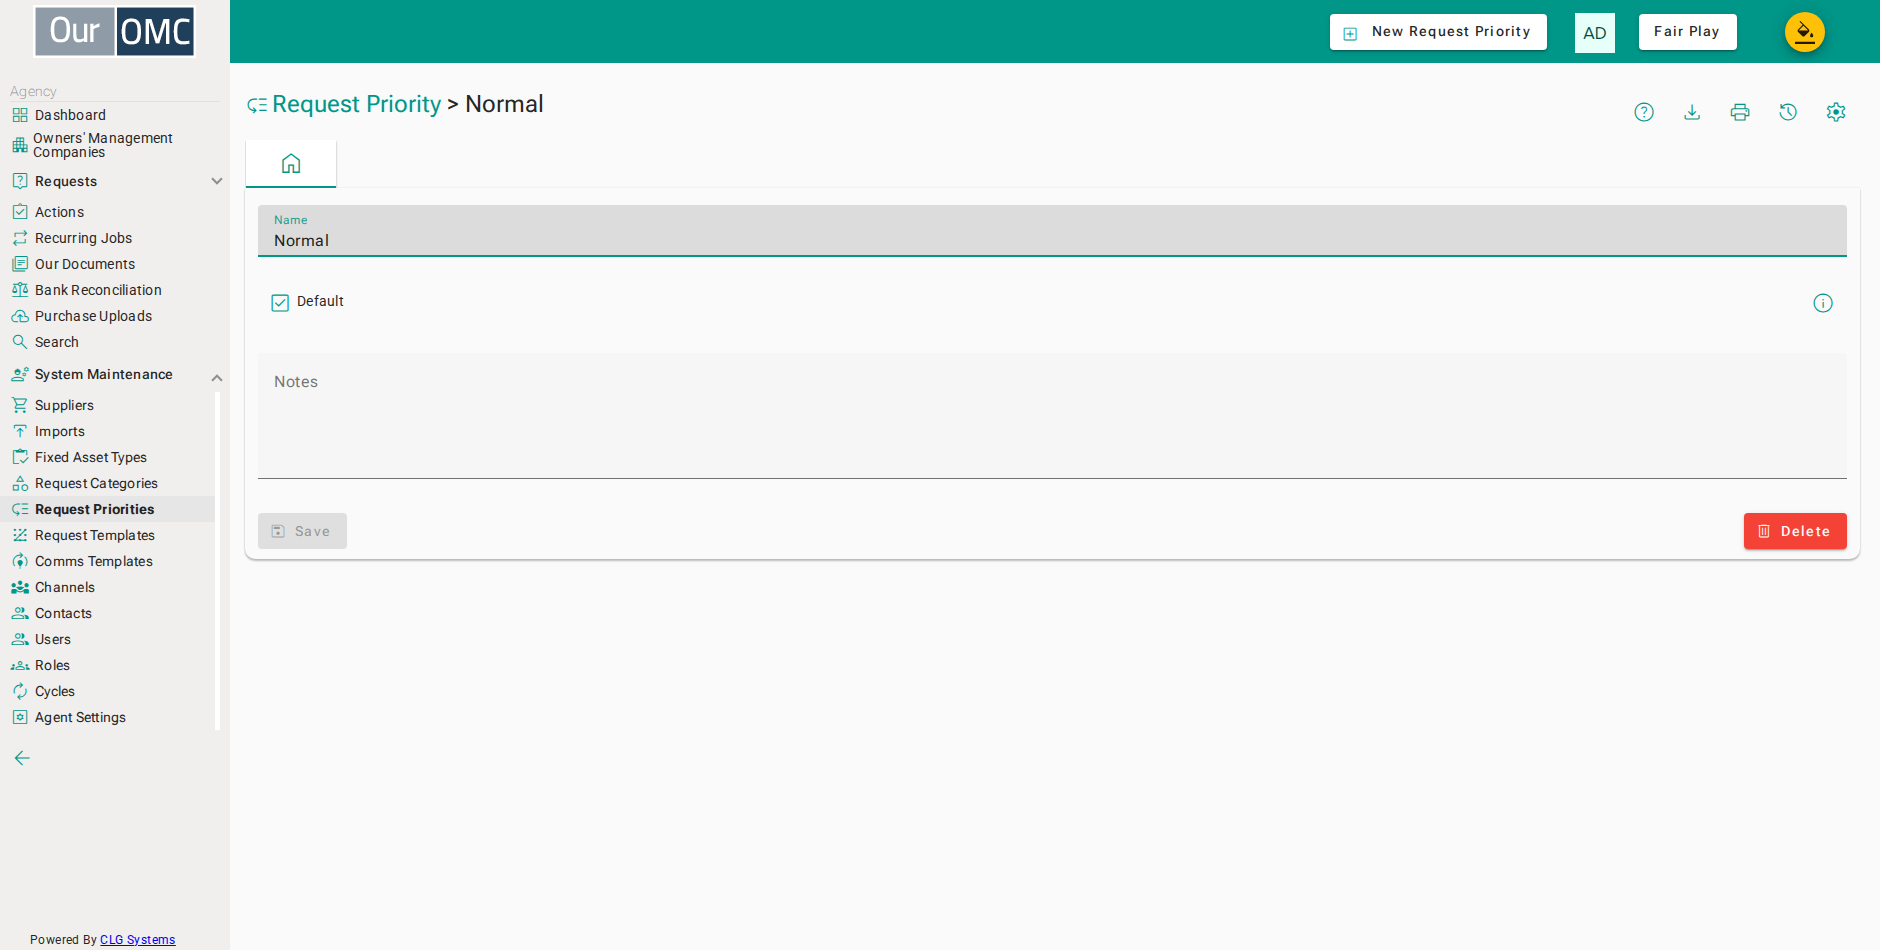
Task: Click the New Request Priority button
Action: pos(1438,32)
